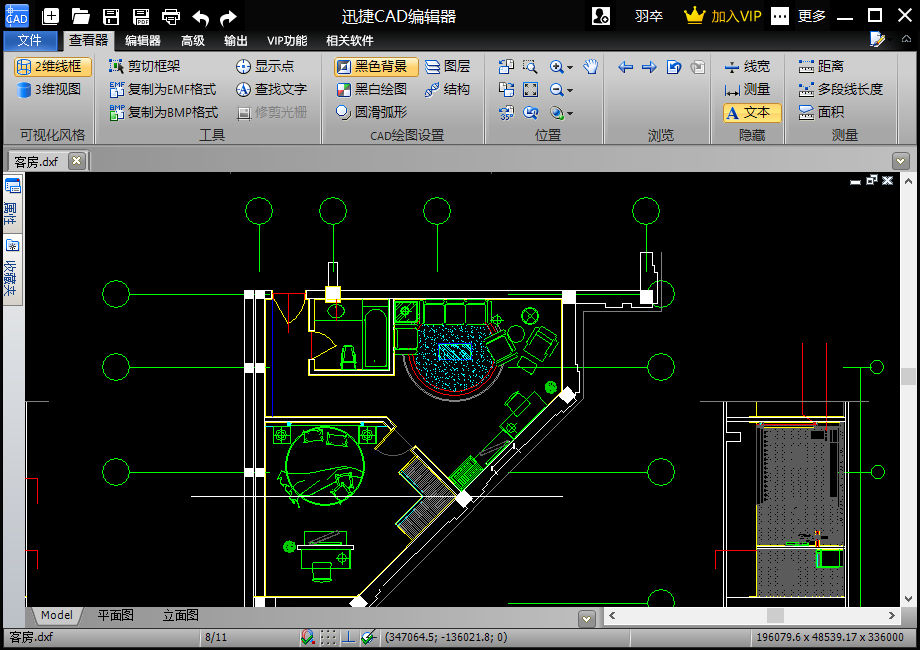Click the blue file return icon in 浏览

pyautogui.click(x=674, y=67)
